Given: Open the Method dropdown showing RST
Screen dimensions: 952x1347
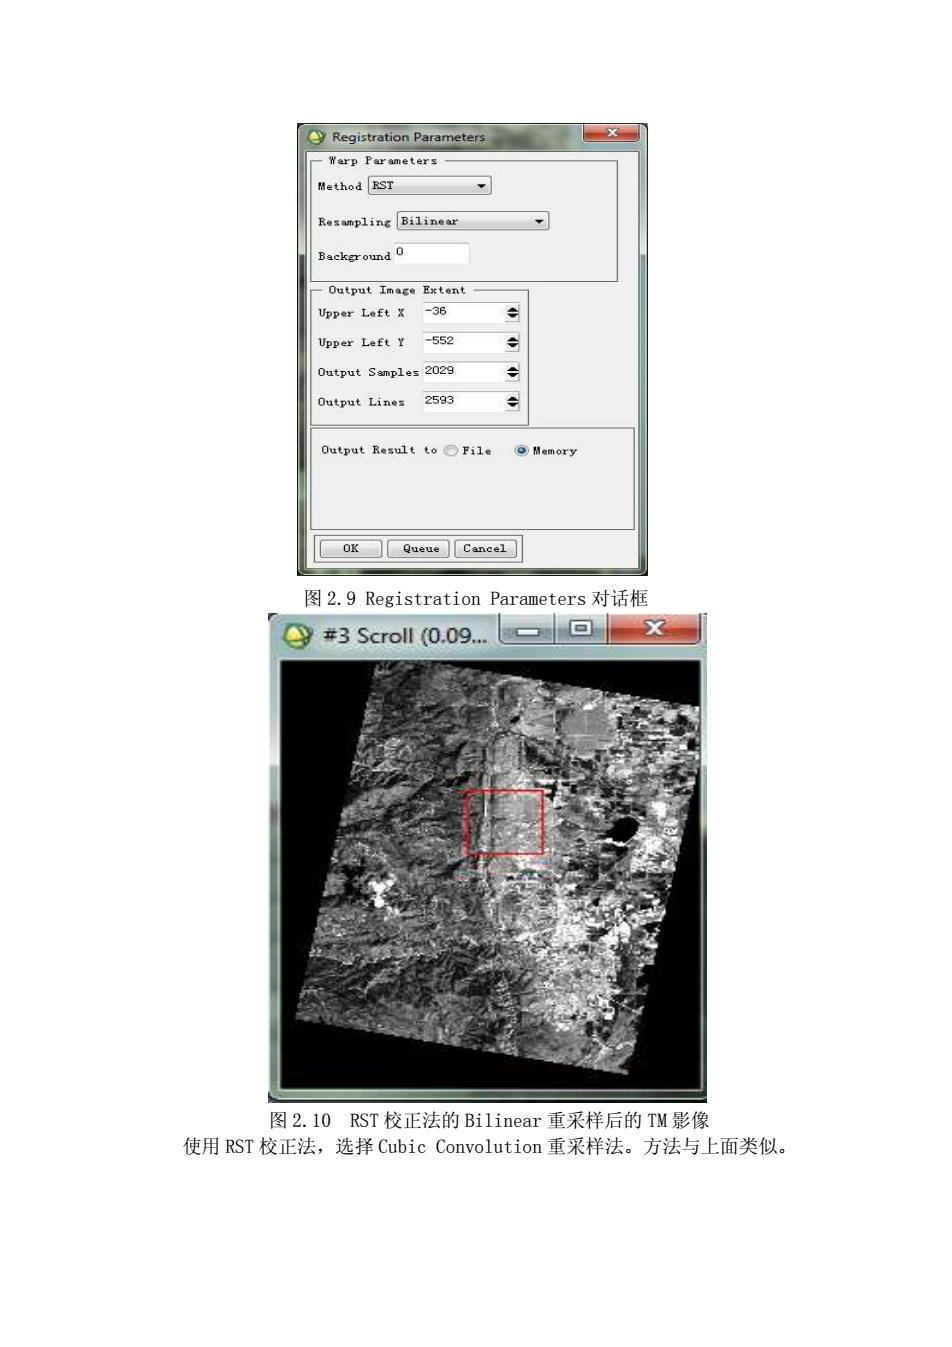Looking at the screenshot, I should point(429,186).
